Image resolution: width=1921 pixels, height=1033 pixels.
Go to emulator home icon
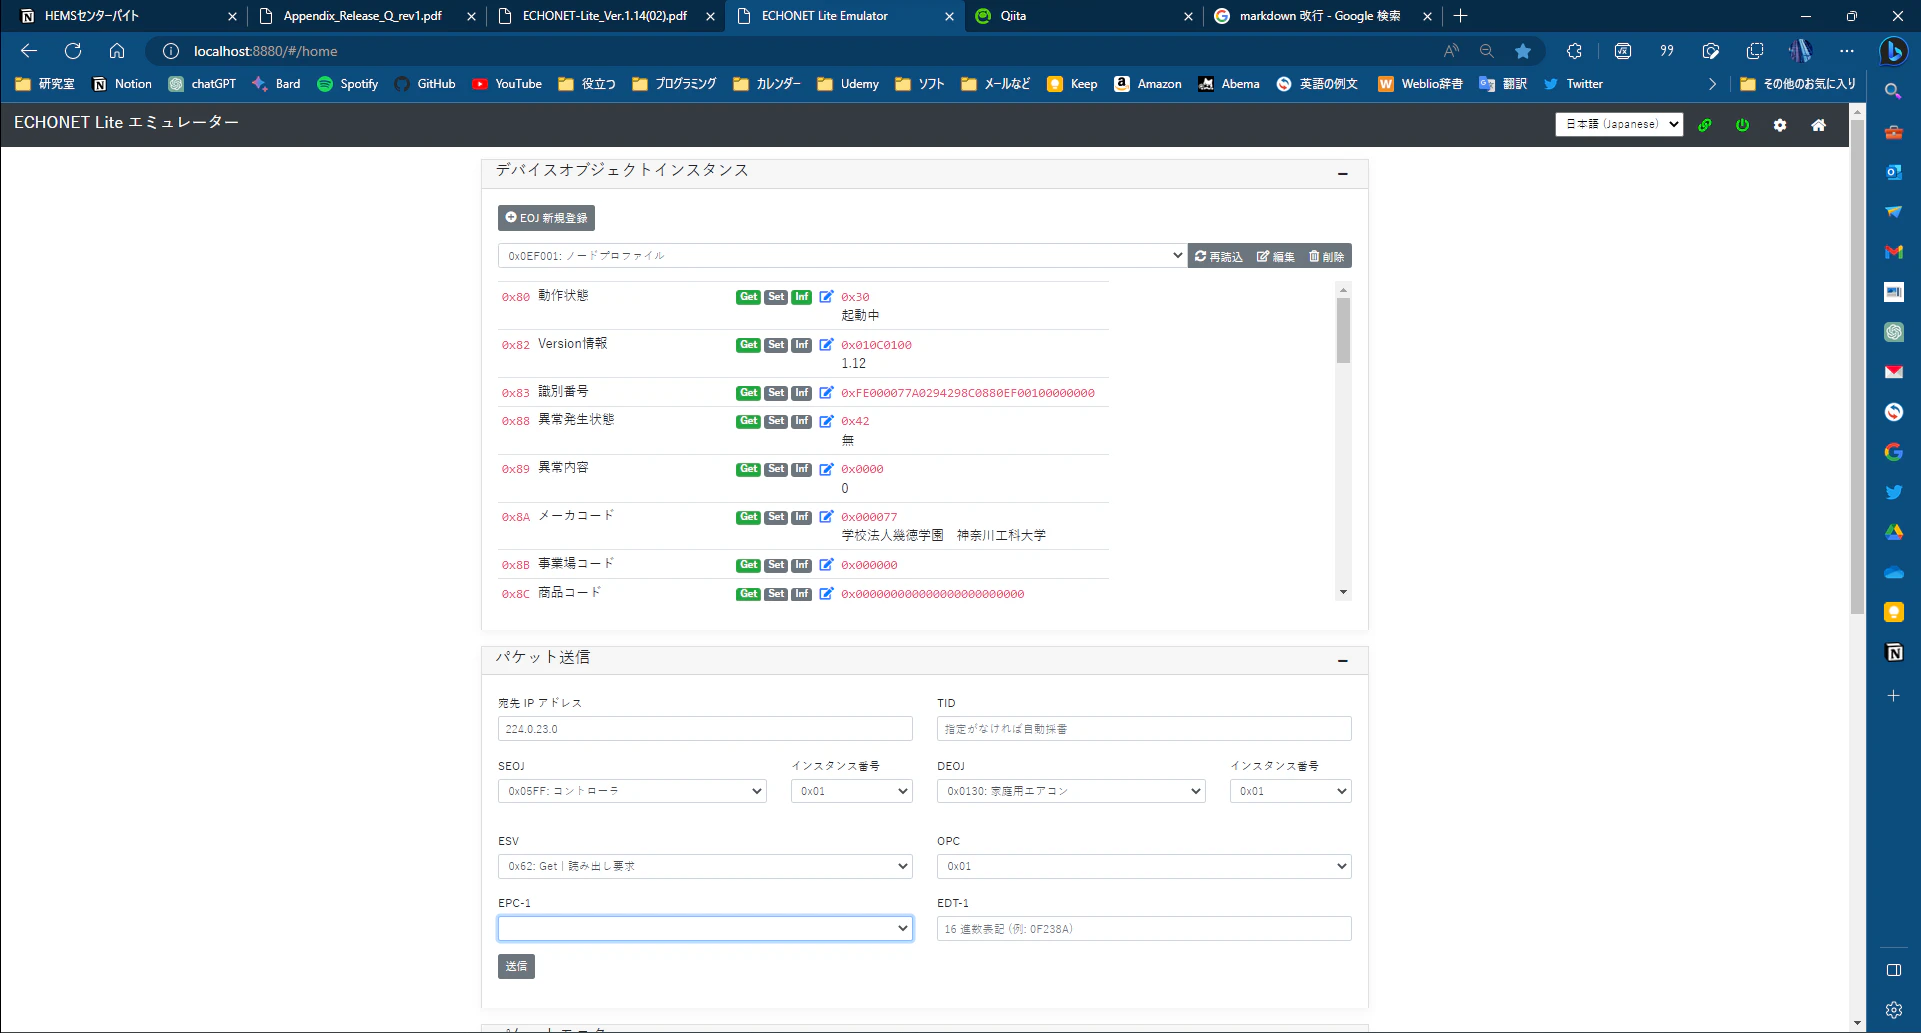[1819, 125]
